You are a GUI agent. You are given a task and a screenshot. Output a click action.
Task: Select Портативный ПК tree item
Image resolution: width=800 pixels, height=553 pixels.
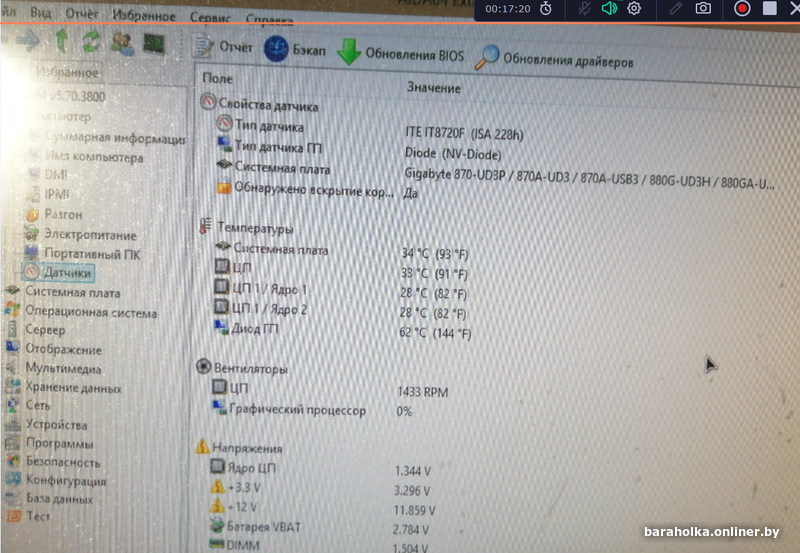pyautogui.click(x=83, y=254)
